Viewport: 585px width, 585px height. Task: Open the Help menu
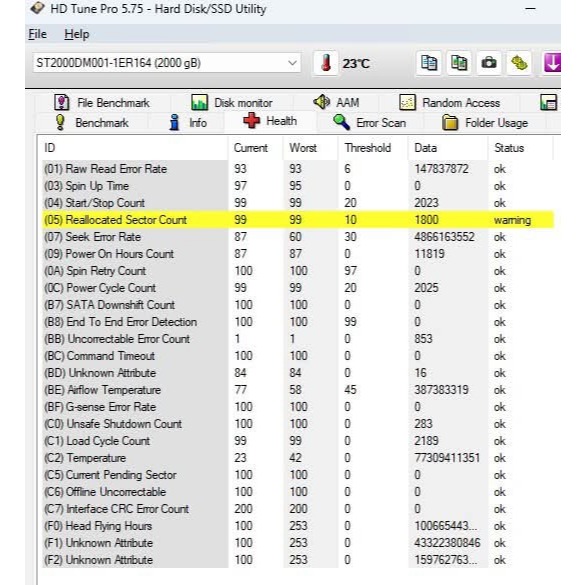(x=76, y=34)
